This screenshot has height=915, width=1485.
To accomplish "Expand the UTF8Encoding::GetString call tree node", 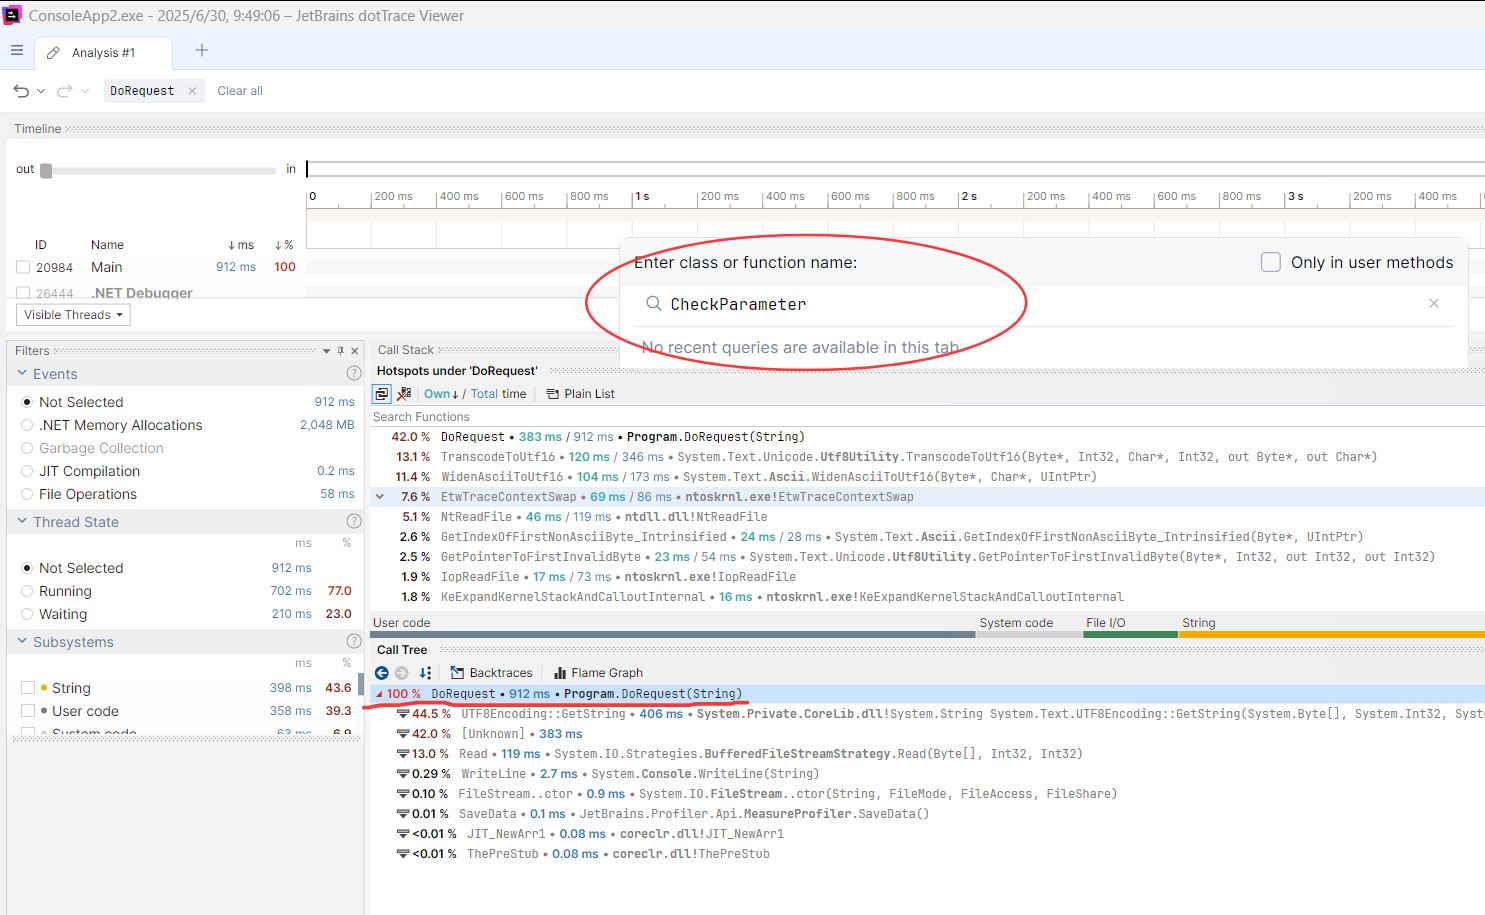I will coord(403,714).
